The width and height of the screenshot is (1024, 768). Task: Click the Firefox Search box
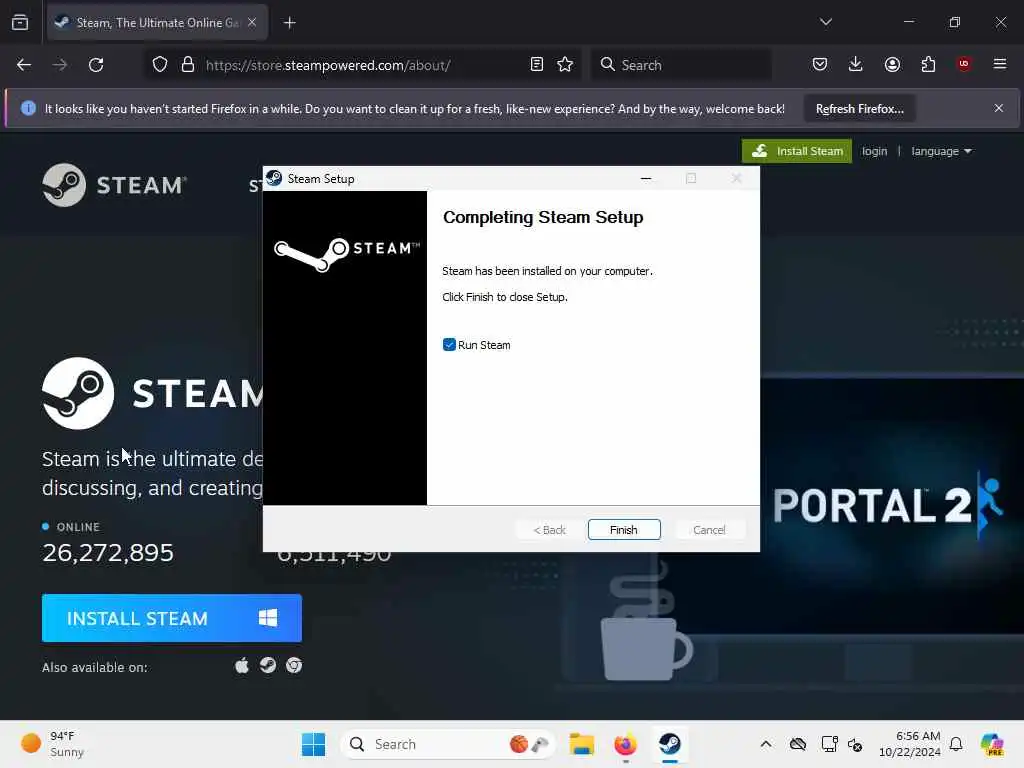click(681, 65)
